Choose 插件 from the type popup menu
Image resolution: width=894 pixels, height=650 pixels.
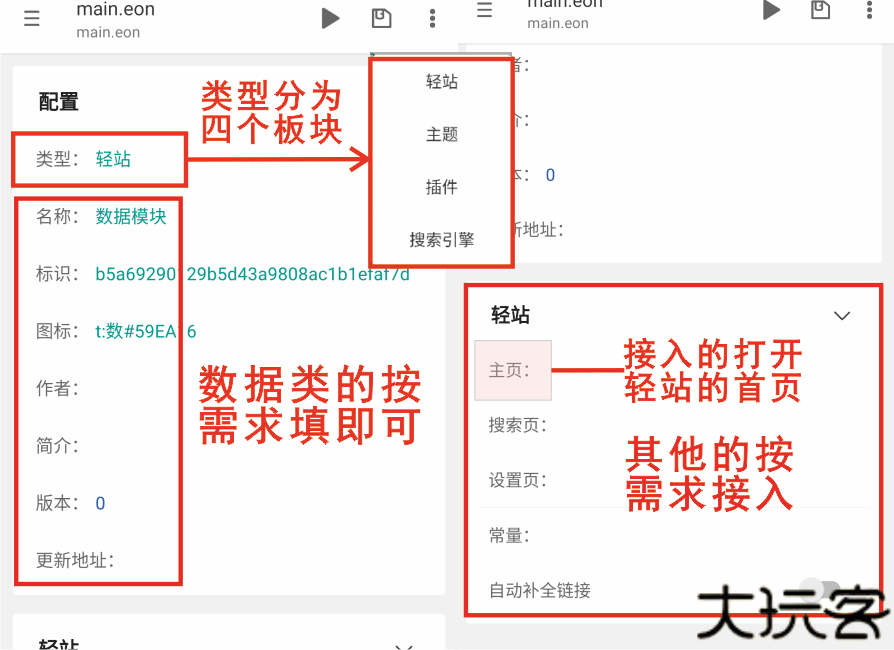click(x=441, y=187)
